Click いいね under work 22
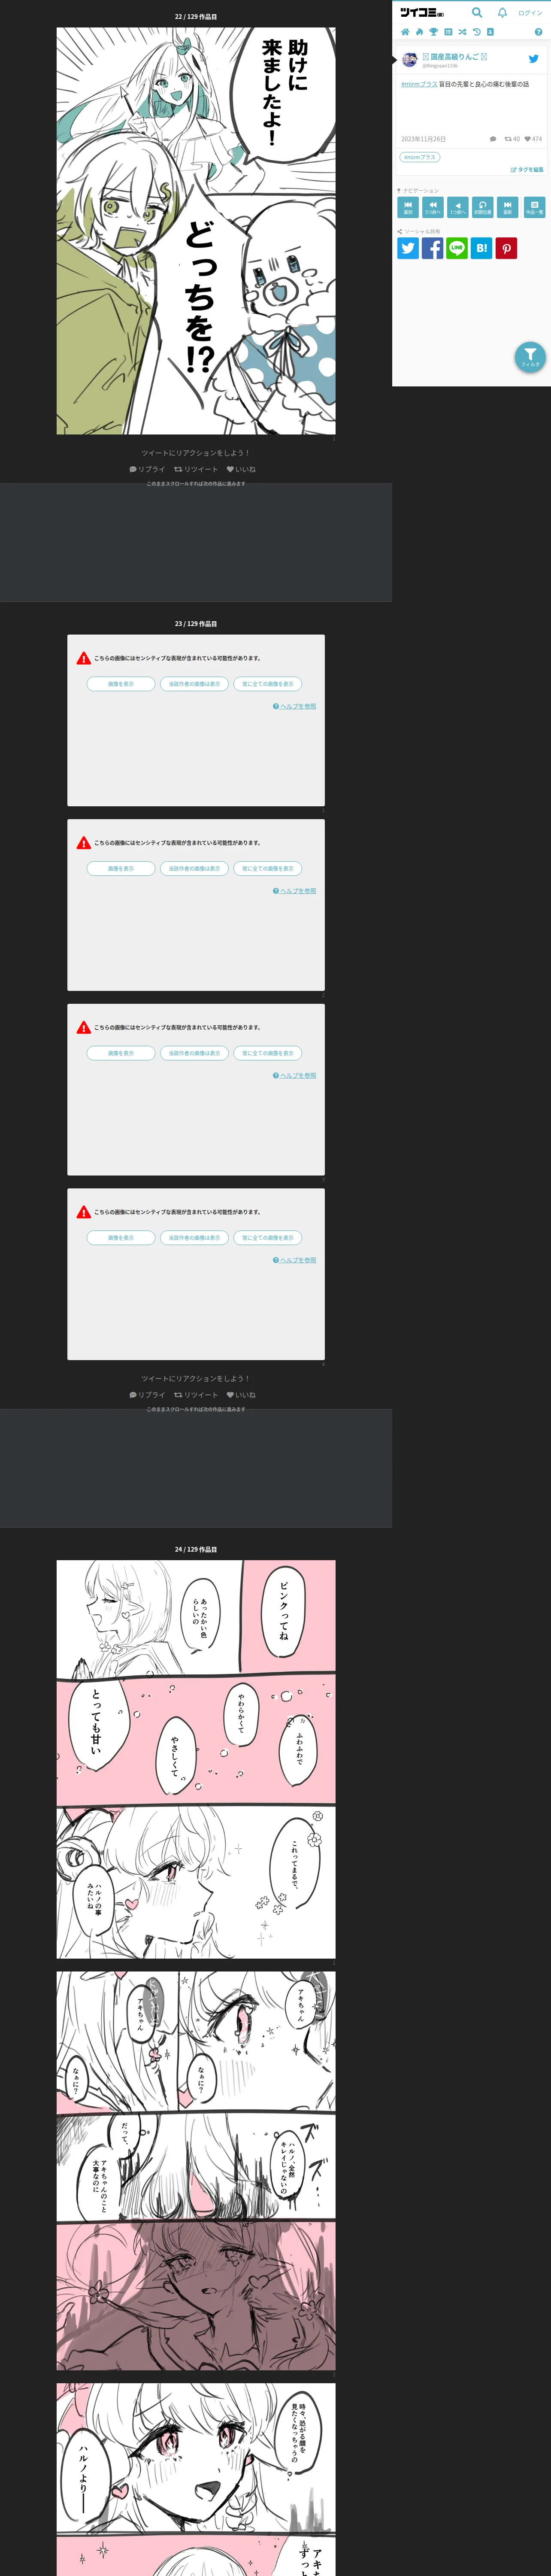 241,469
